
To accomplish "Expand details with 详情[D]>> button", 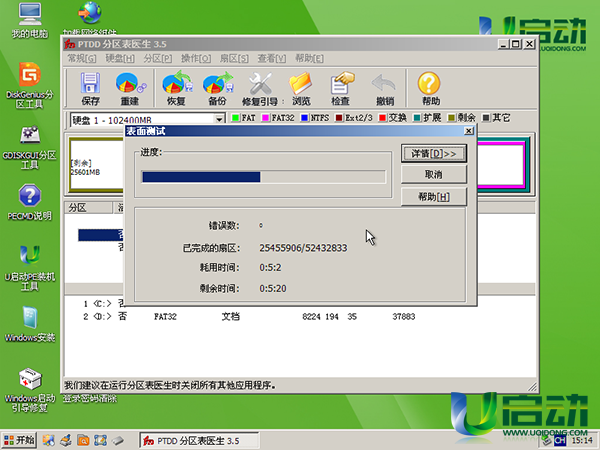I will pyautogui.click(x=434, y=154).
